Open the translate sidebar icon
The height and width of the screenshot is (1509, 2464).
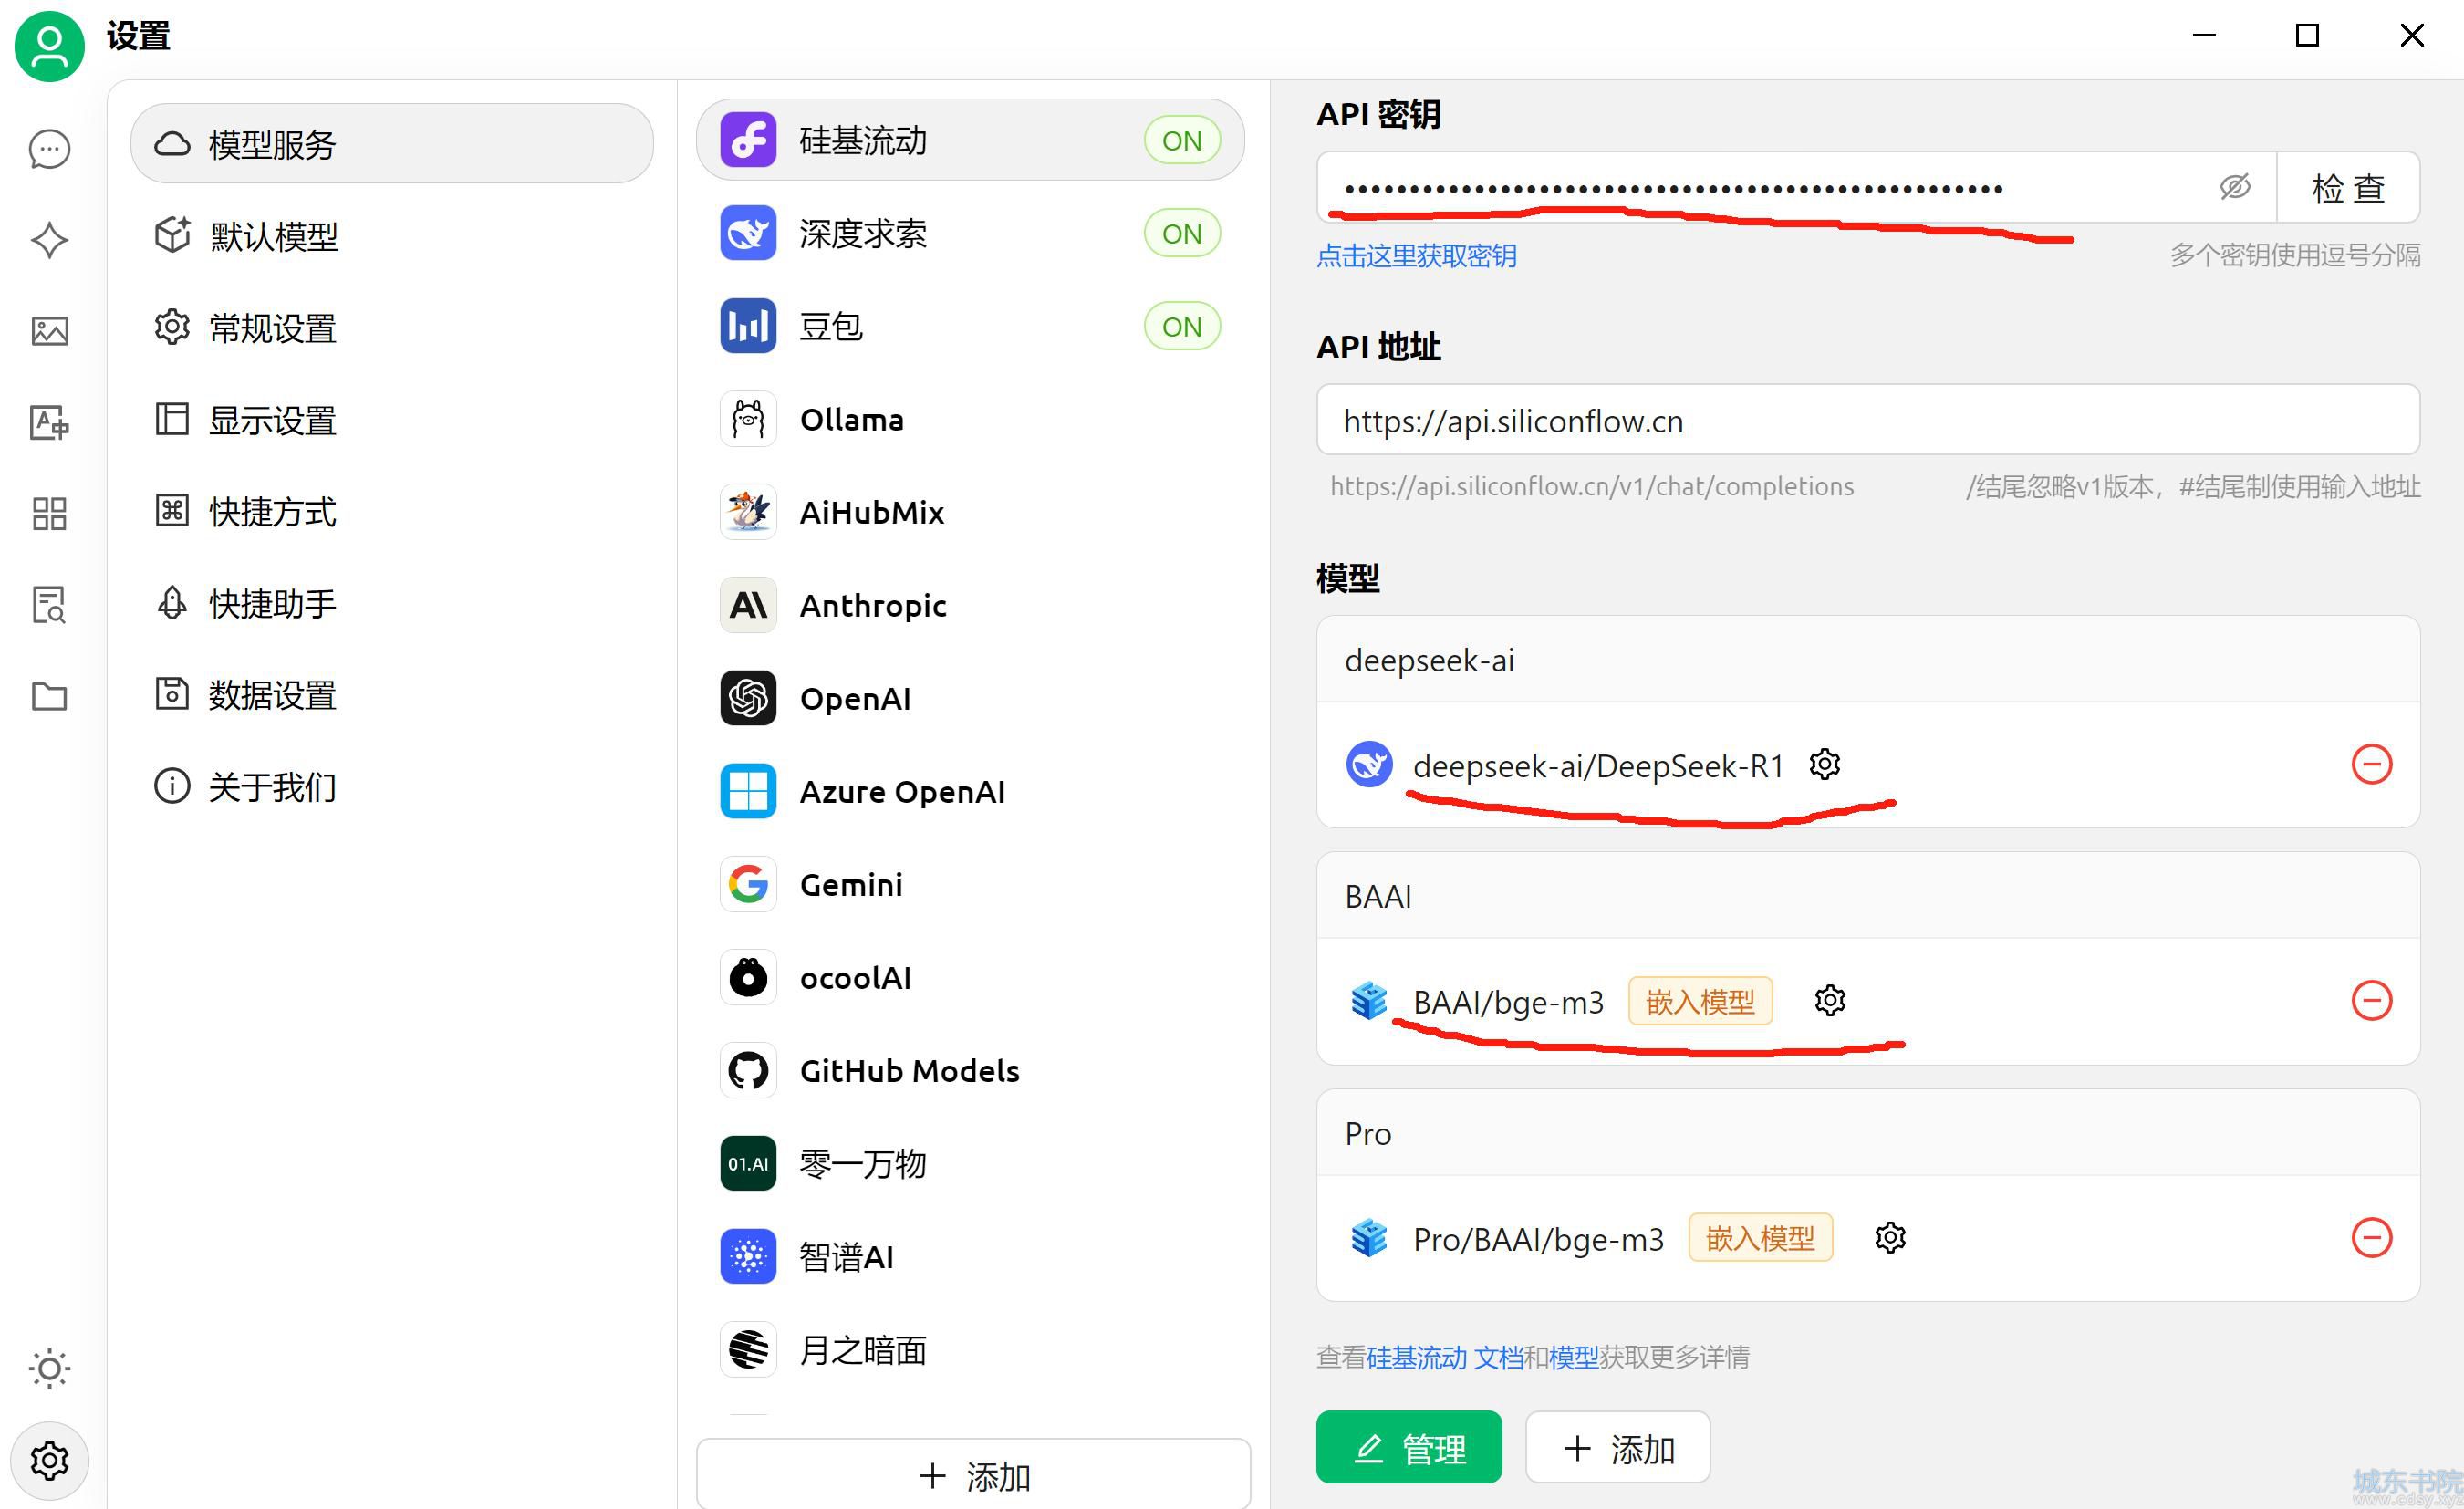point(49,422)
